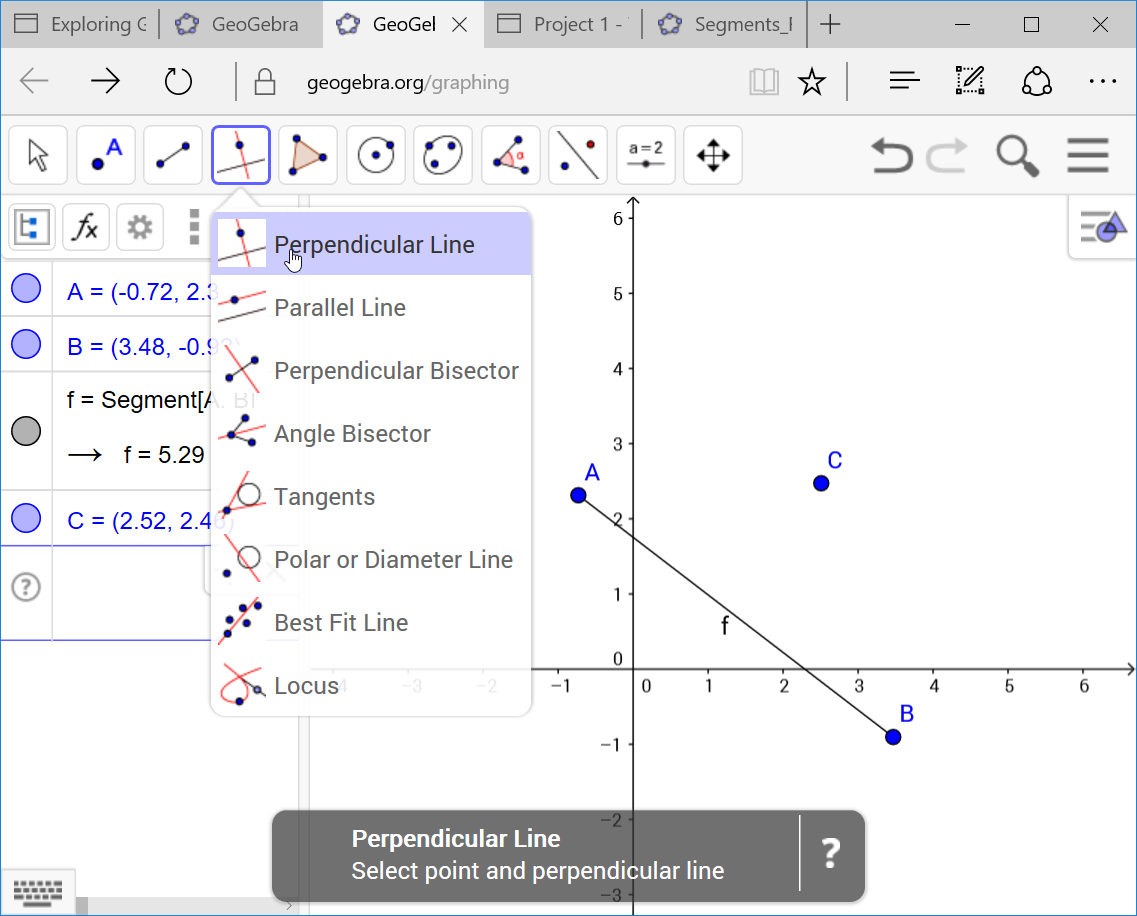The height and width of the screenshot is (916, 1137).
Task: Open the main hamburger menu
Action: tap(1087, 155)
